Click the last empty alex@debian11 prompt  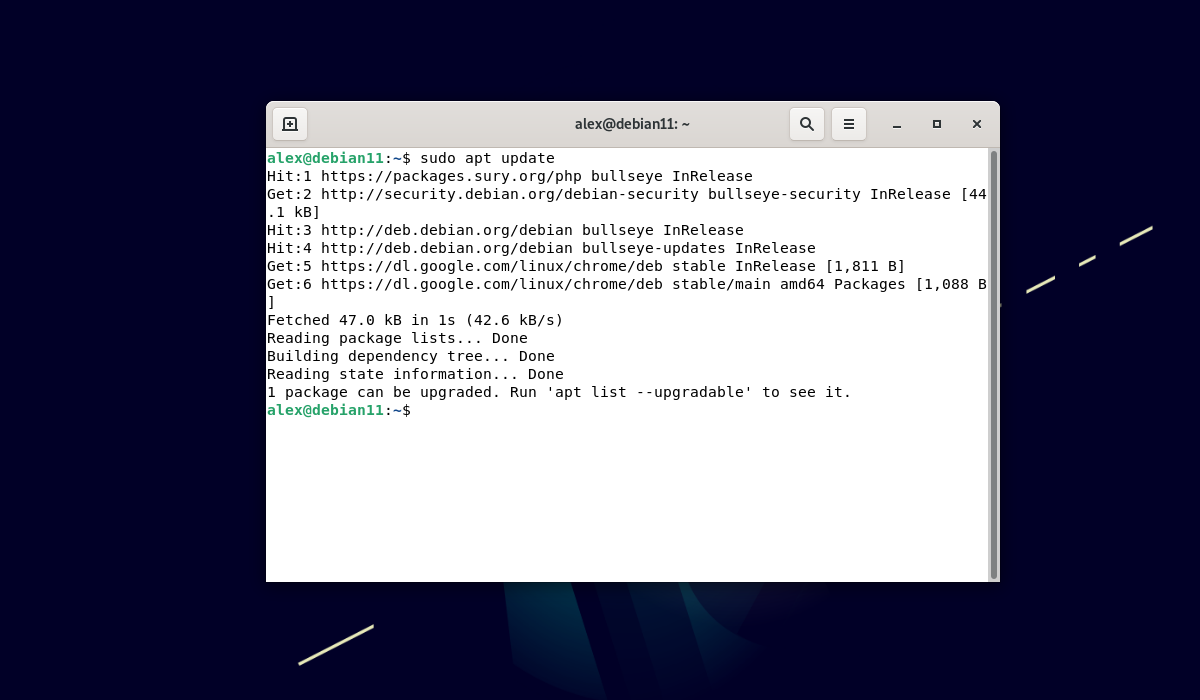pyautogui.click(x=339, y=410)
